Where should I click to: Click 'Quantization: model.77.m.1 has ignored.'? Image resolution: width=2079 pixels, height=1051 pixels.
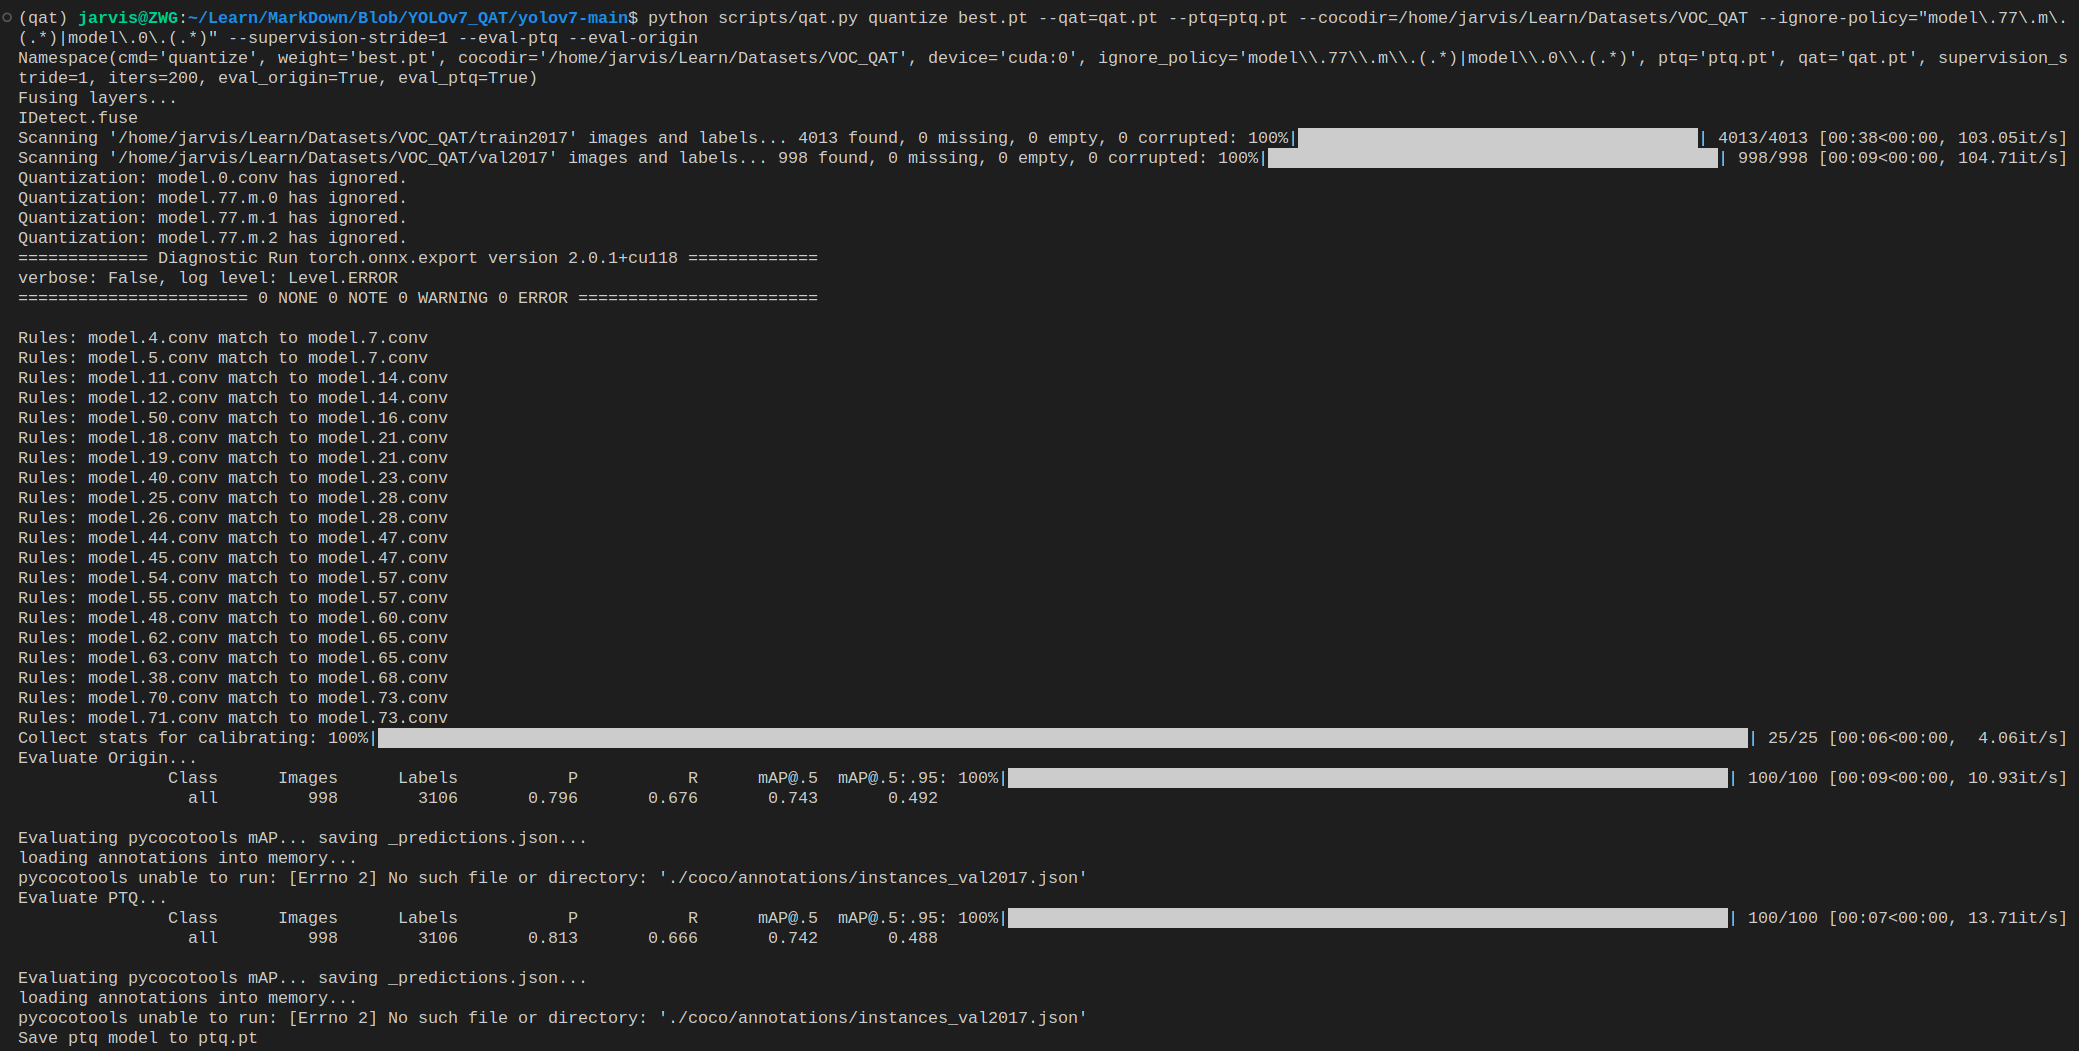[x=213, y=218]
